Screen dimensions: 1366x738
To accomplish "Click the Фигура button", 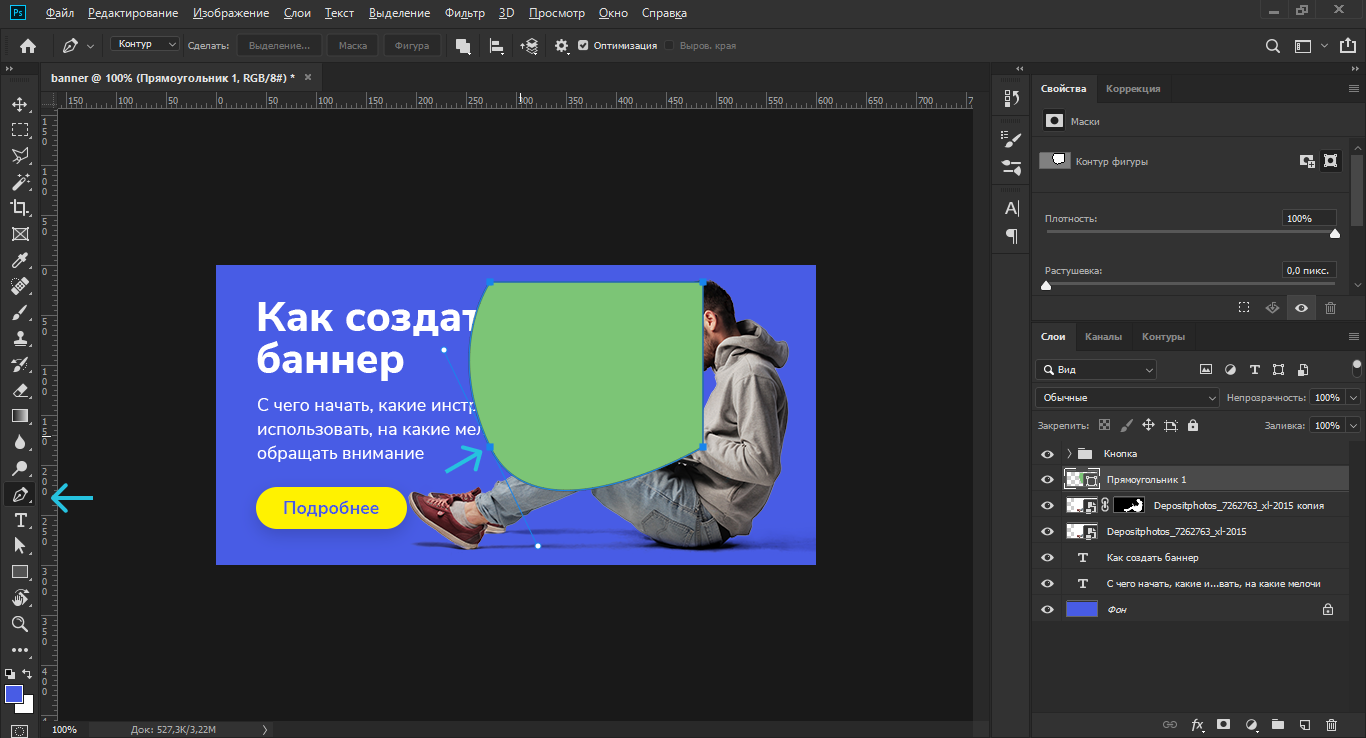I will pos(412,46).
